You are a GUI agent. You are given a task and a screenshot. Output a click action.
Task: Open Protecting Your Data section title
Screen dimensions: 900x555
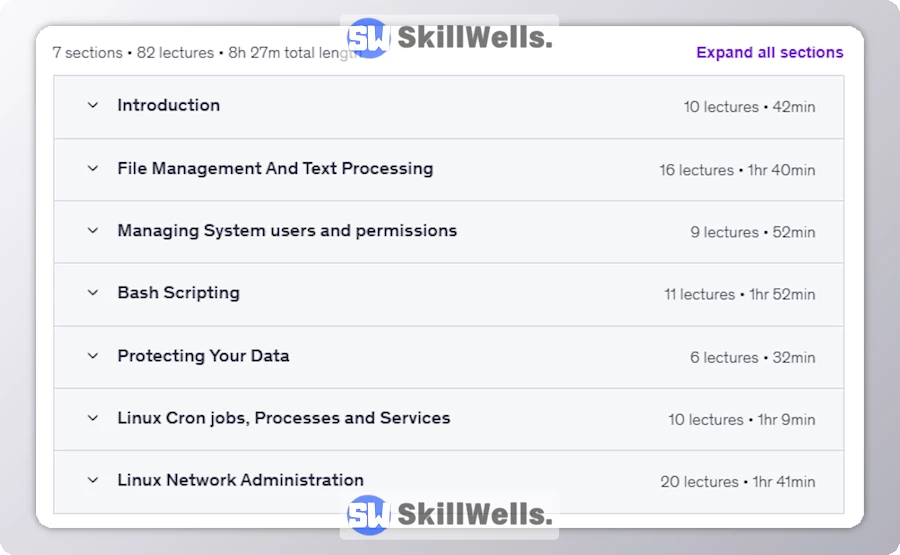click(203, 355)
